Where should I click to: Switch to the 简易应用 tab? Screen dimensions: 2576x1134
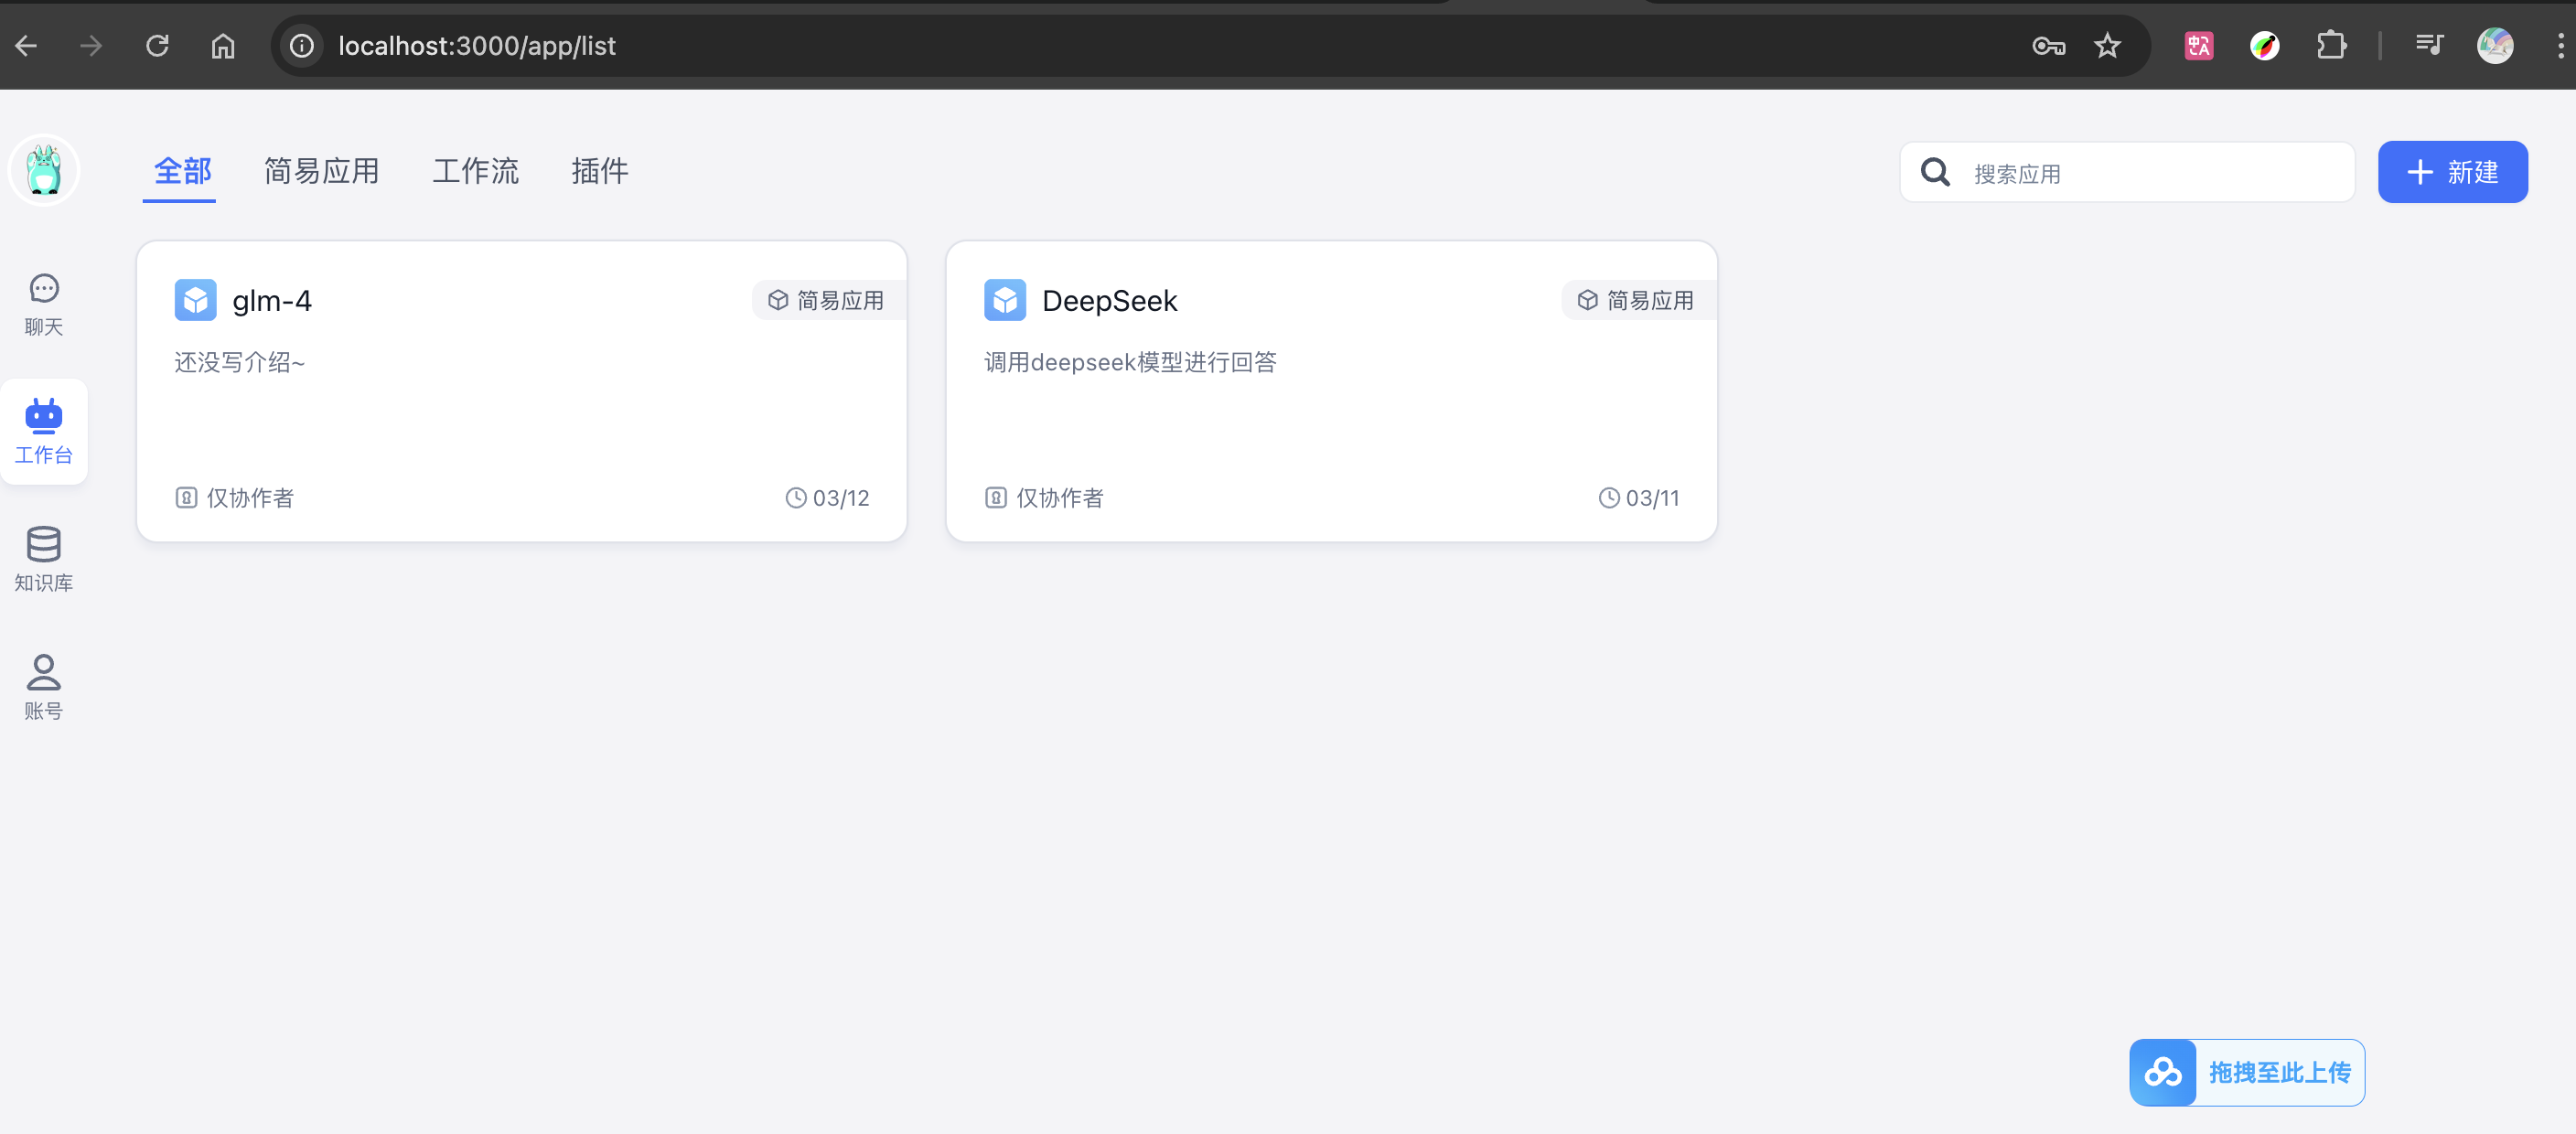(321, 171)
